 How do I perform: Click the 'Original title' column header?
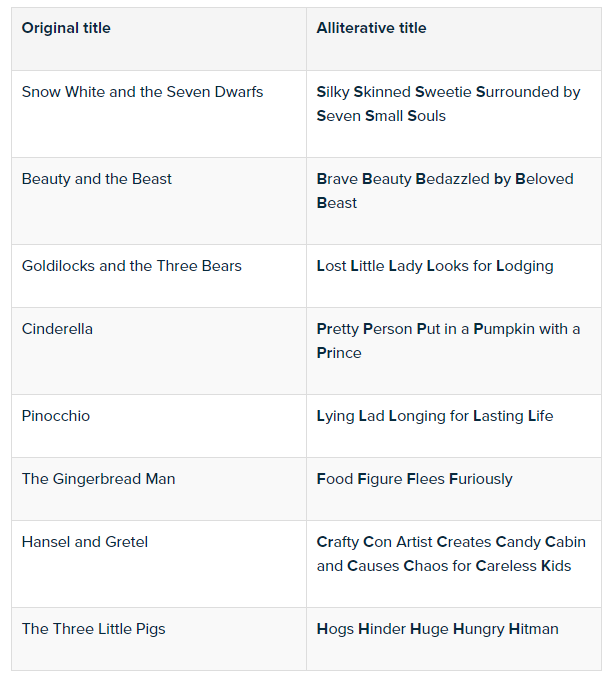[66, 28]
